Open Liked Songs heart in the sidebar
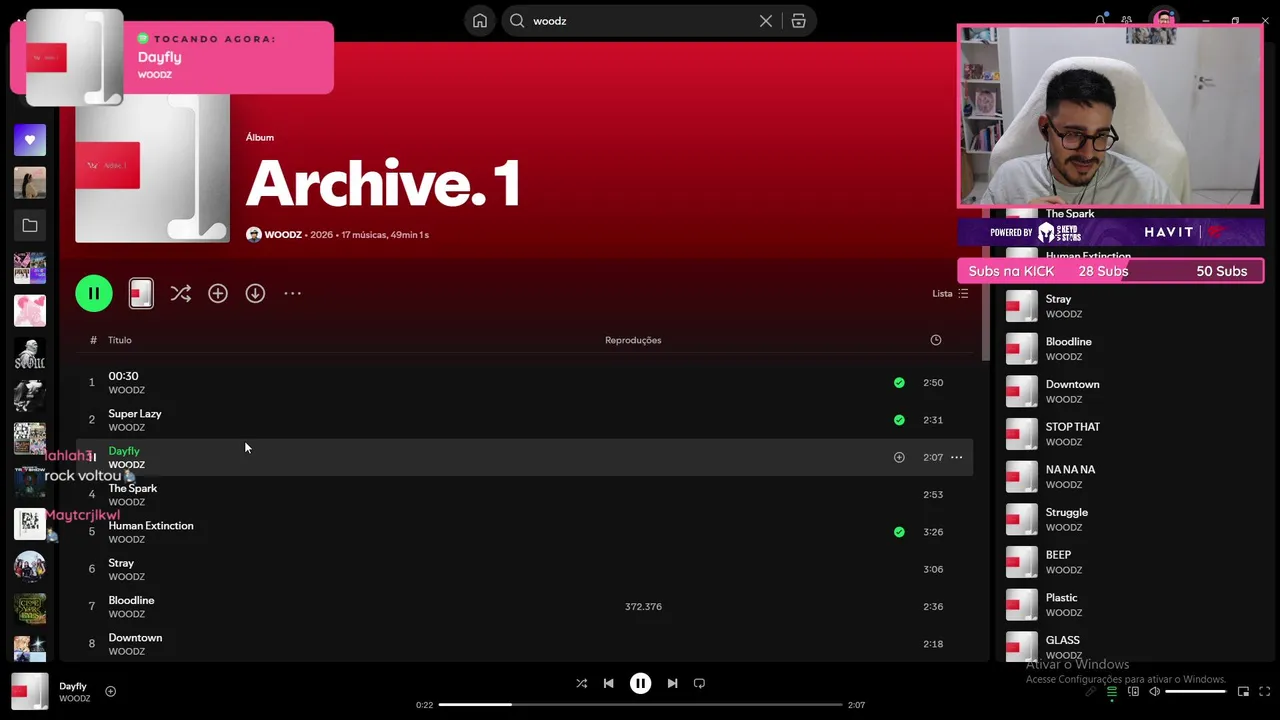The height and width of the screenshot is (720, 1280). pos(30,140)
